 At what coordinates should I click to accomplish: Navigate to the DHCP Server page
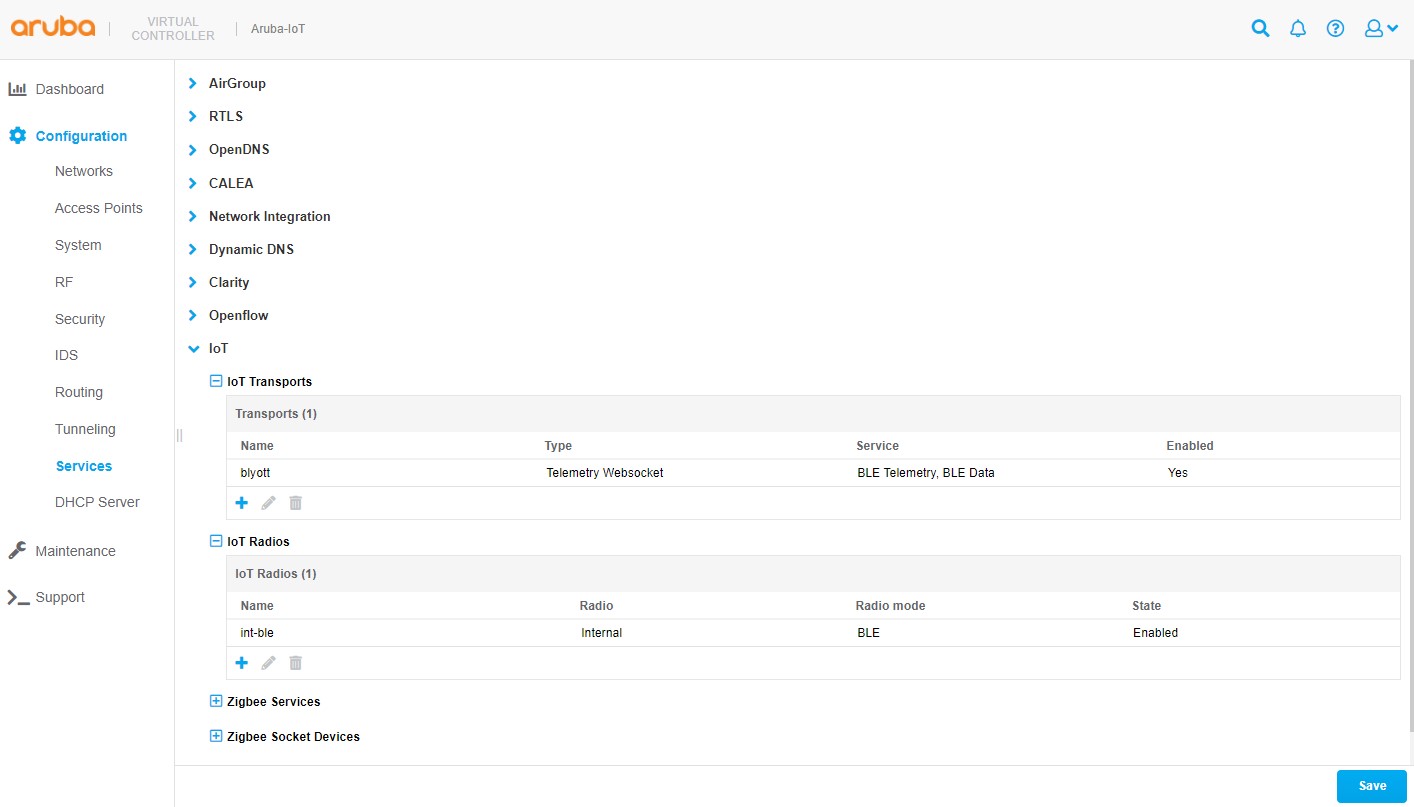[97, 502]
